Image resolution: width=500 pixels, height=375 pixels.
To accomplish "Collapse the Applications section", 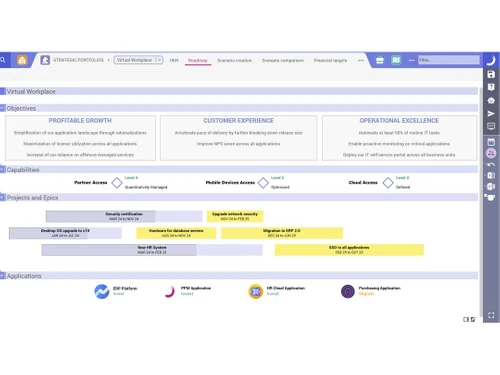I will pyautogui.click(x=3, y=276).
